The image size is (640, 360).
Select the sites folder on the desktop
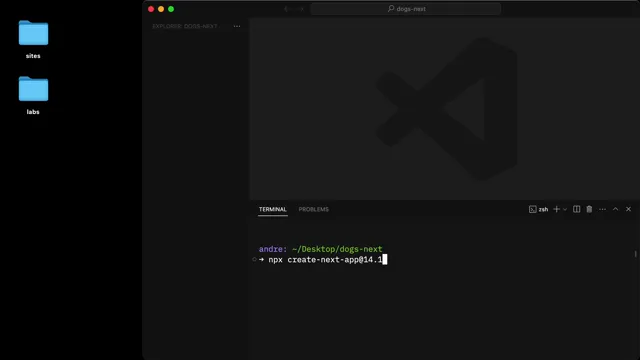33,40
